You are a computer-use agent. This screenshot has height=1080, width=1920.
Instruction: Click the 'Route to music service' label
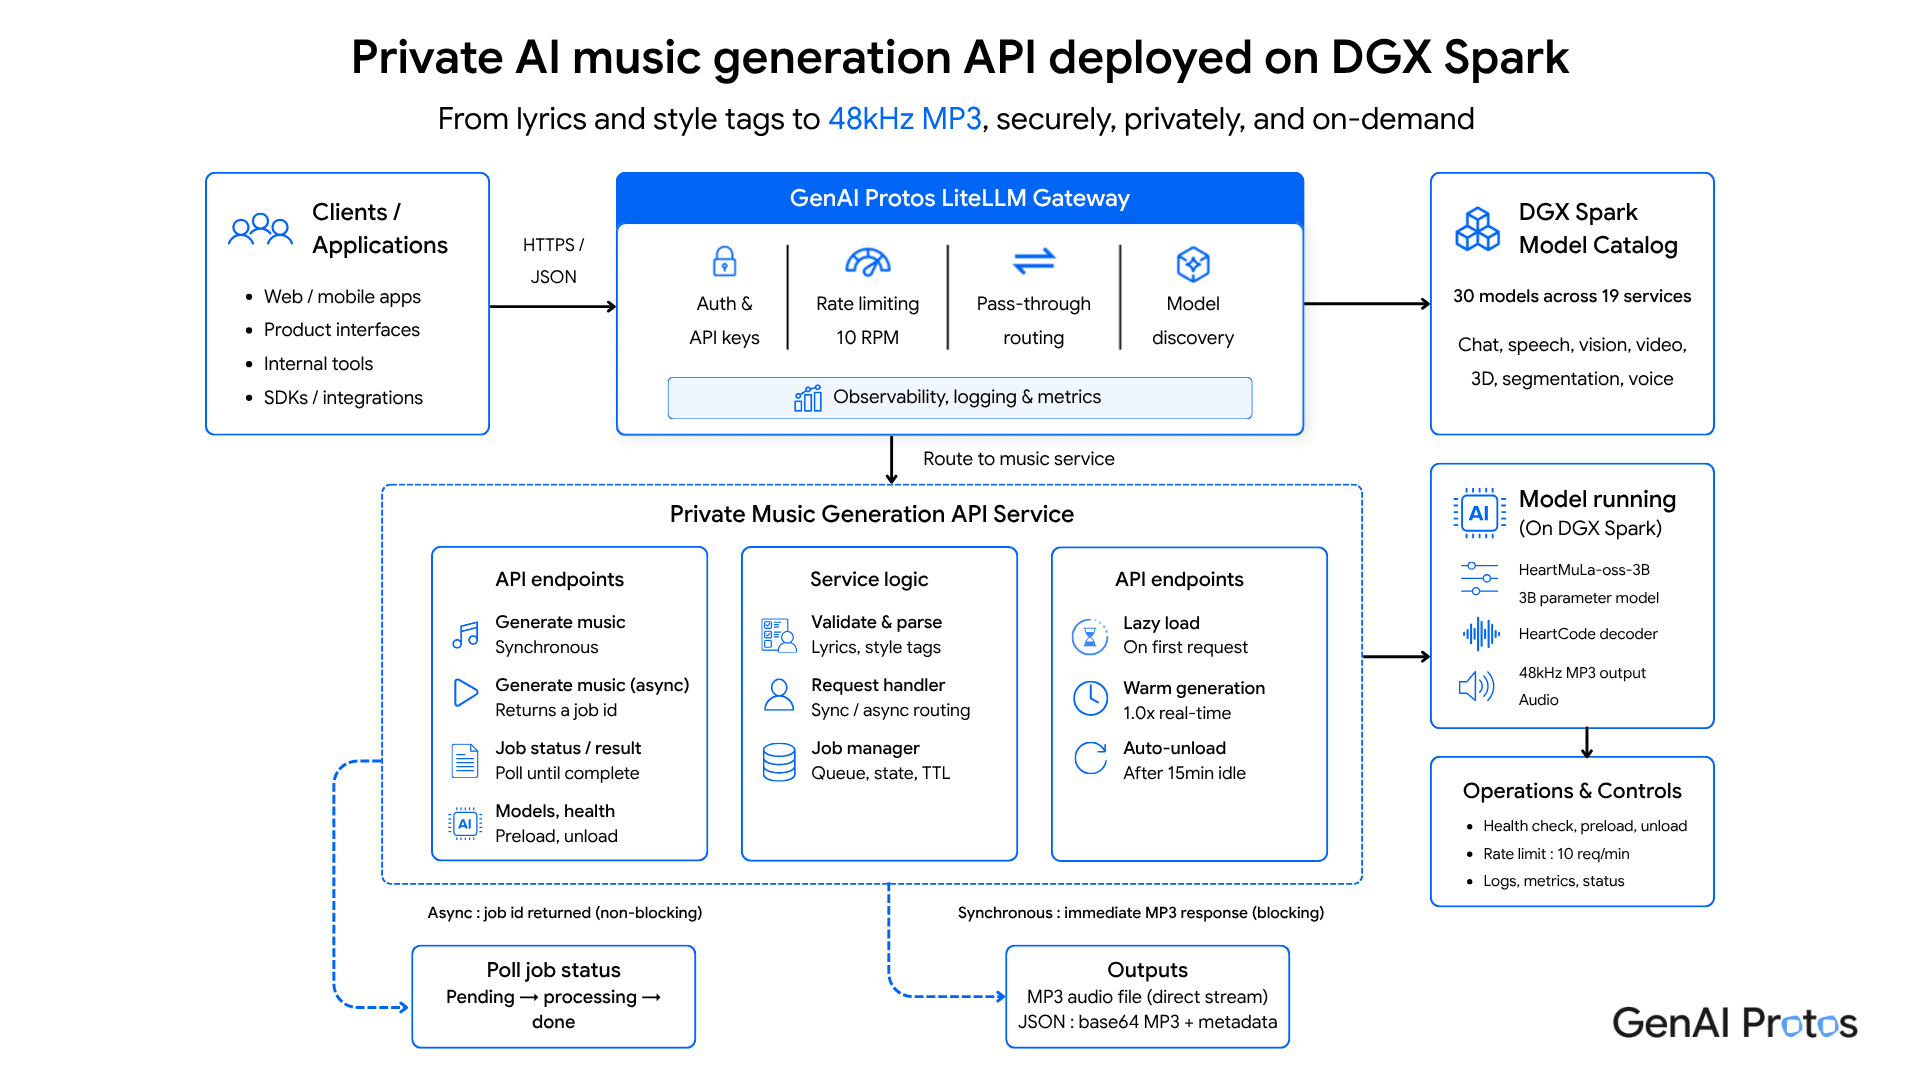pyautogui.click(x=1018, y=459)
